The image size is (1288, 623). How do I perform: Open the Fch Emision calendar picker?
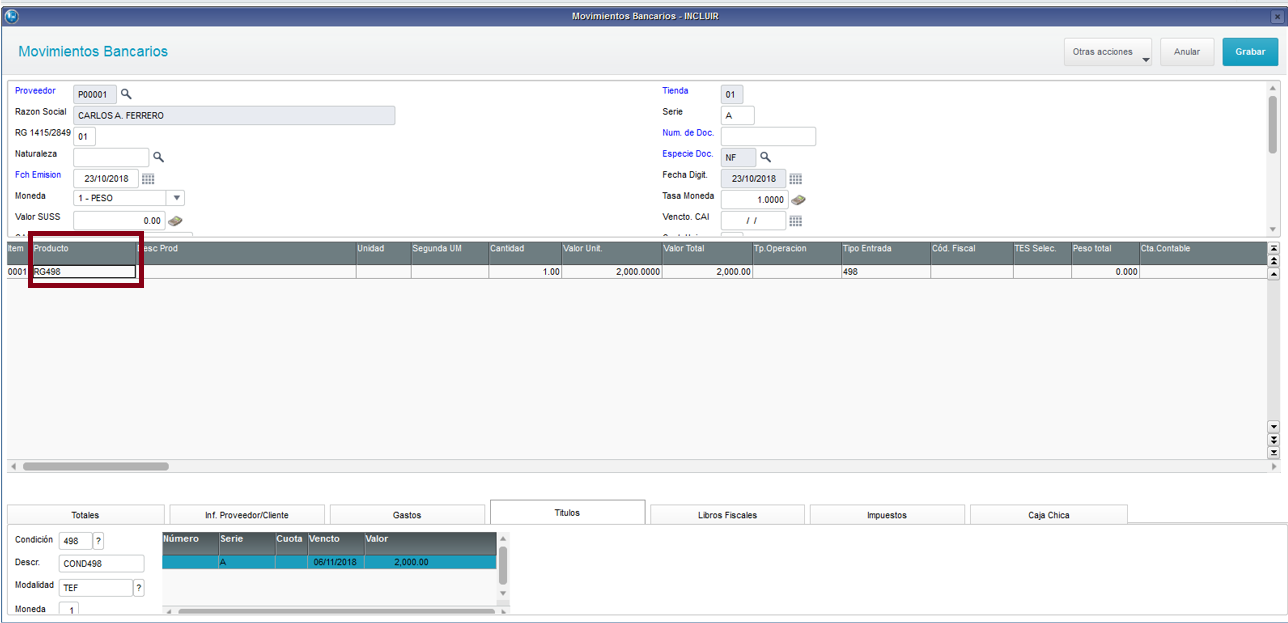[x=148, y=178]
